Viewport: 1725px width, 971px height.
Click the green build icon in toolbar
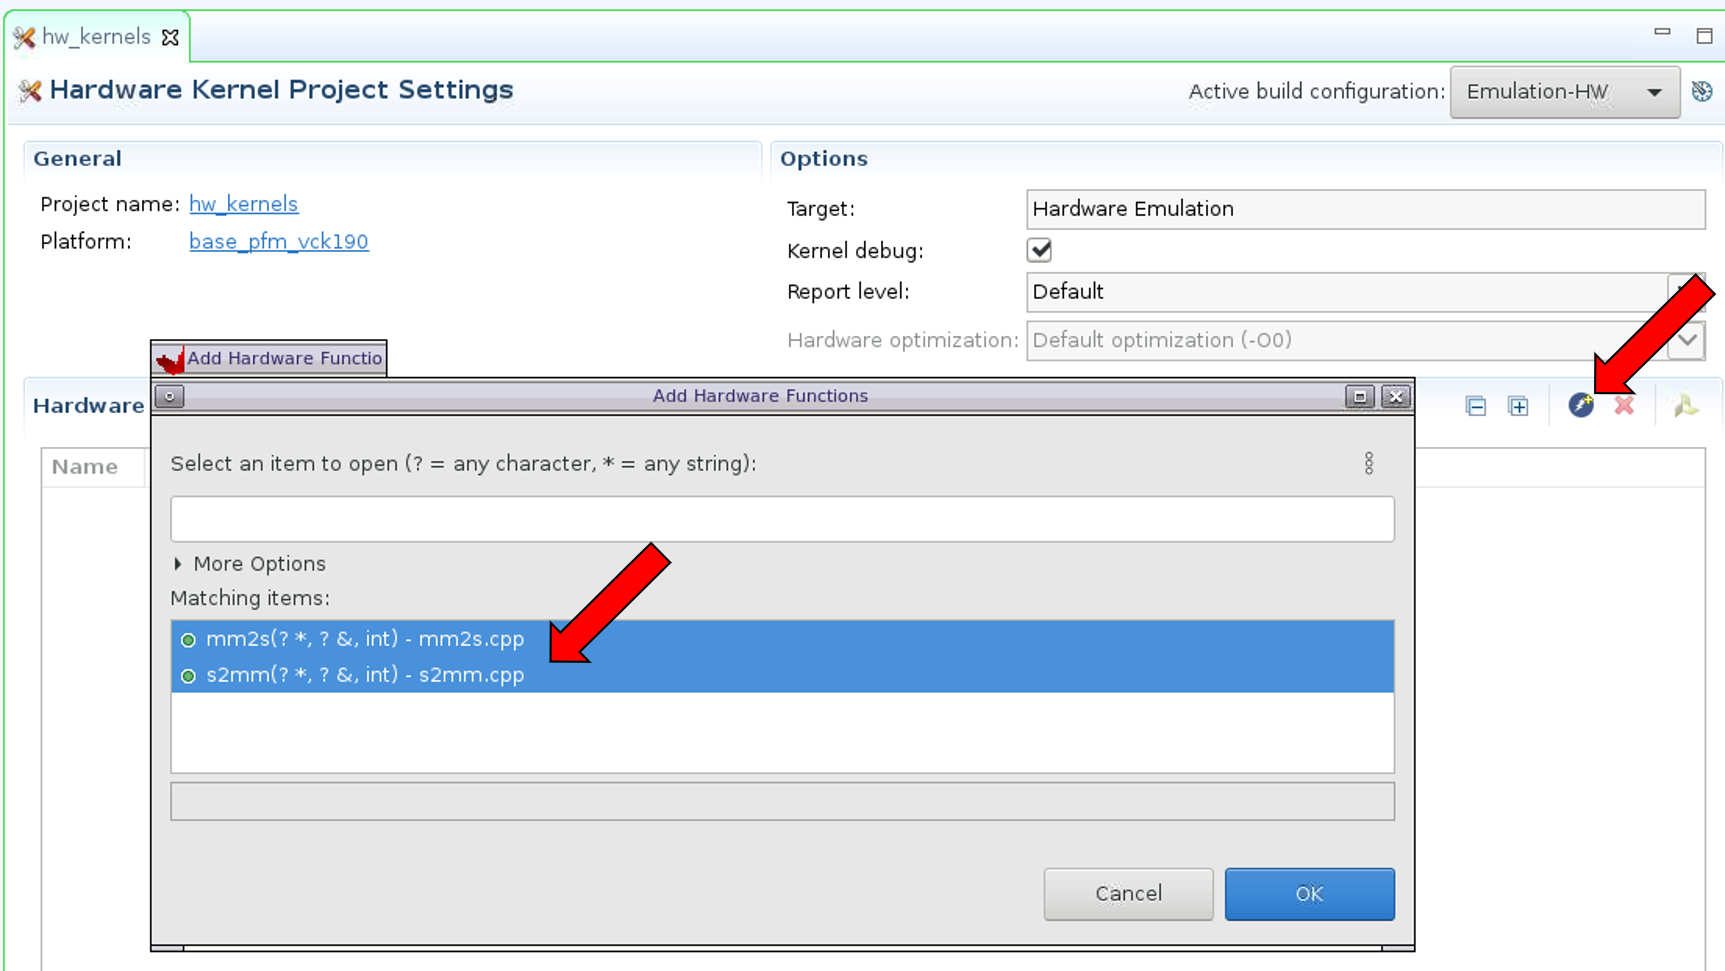[1686, 405]
